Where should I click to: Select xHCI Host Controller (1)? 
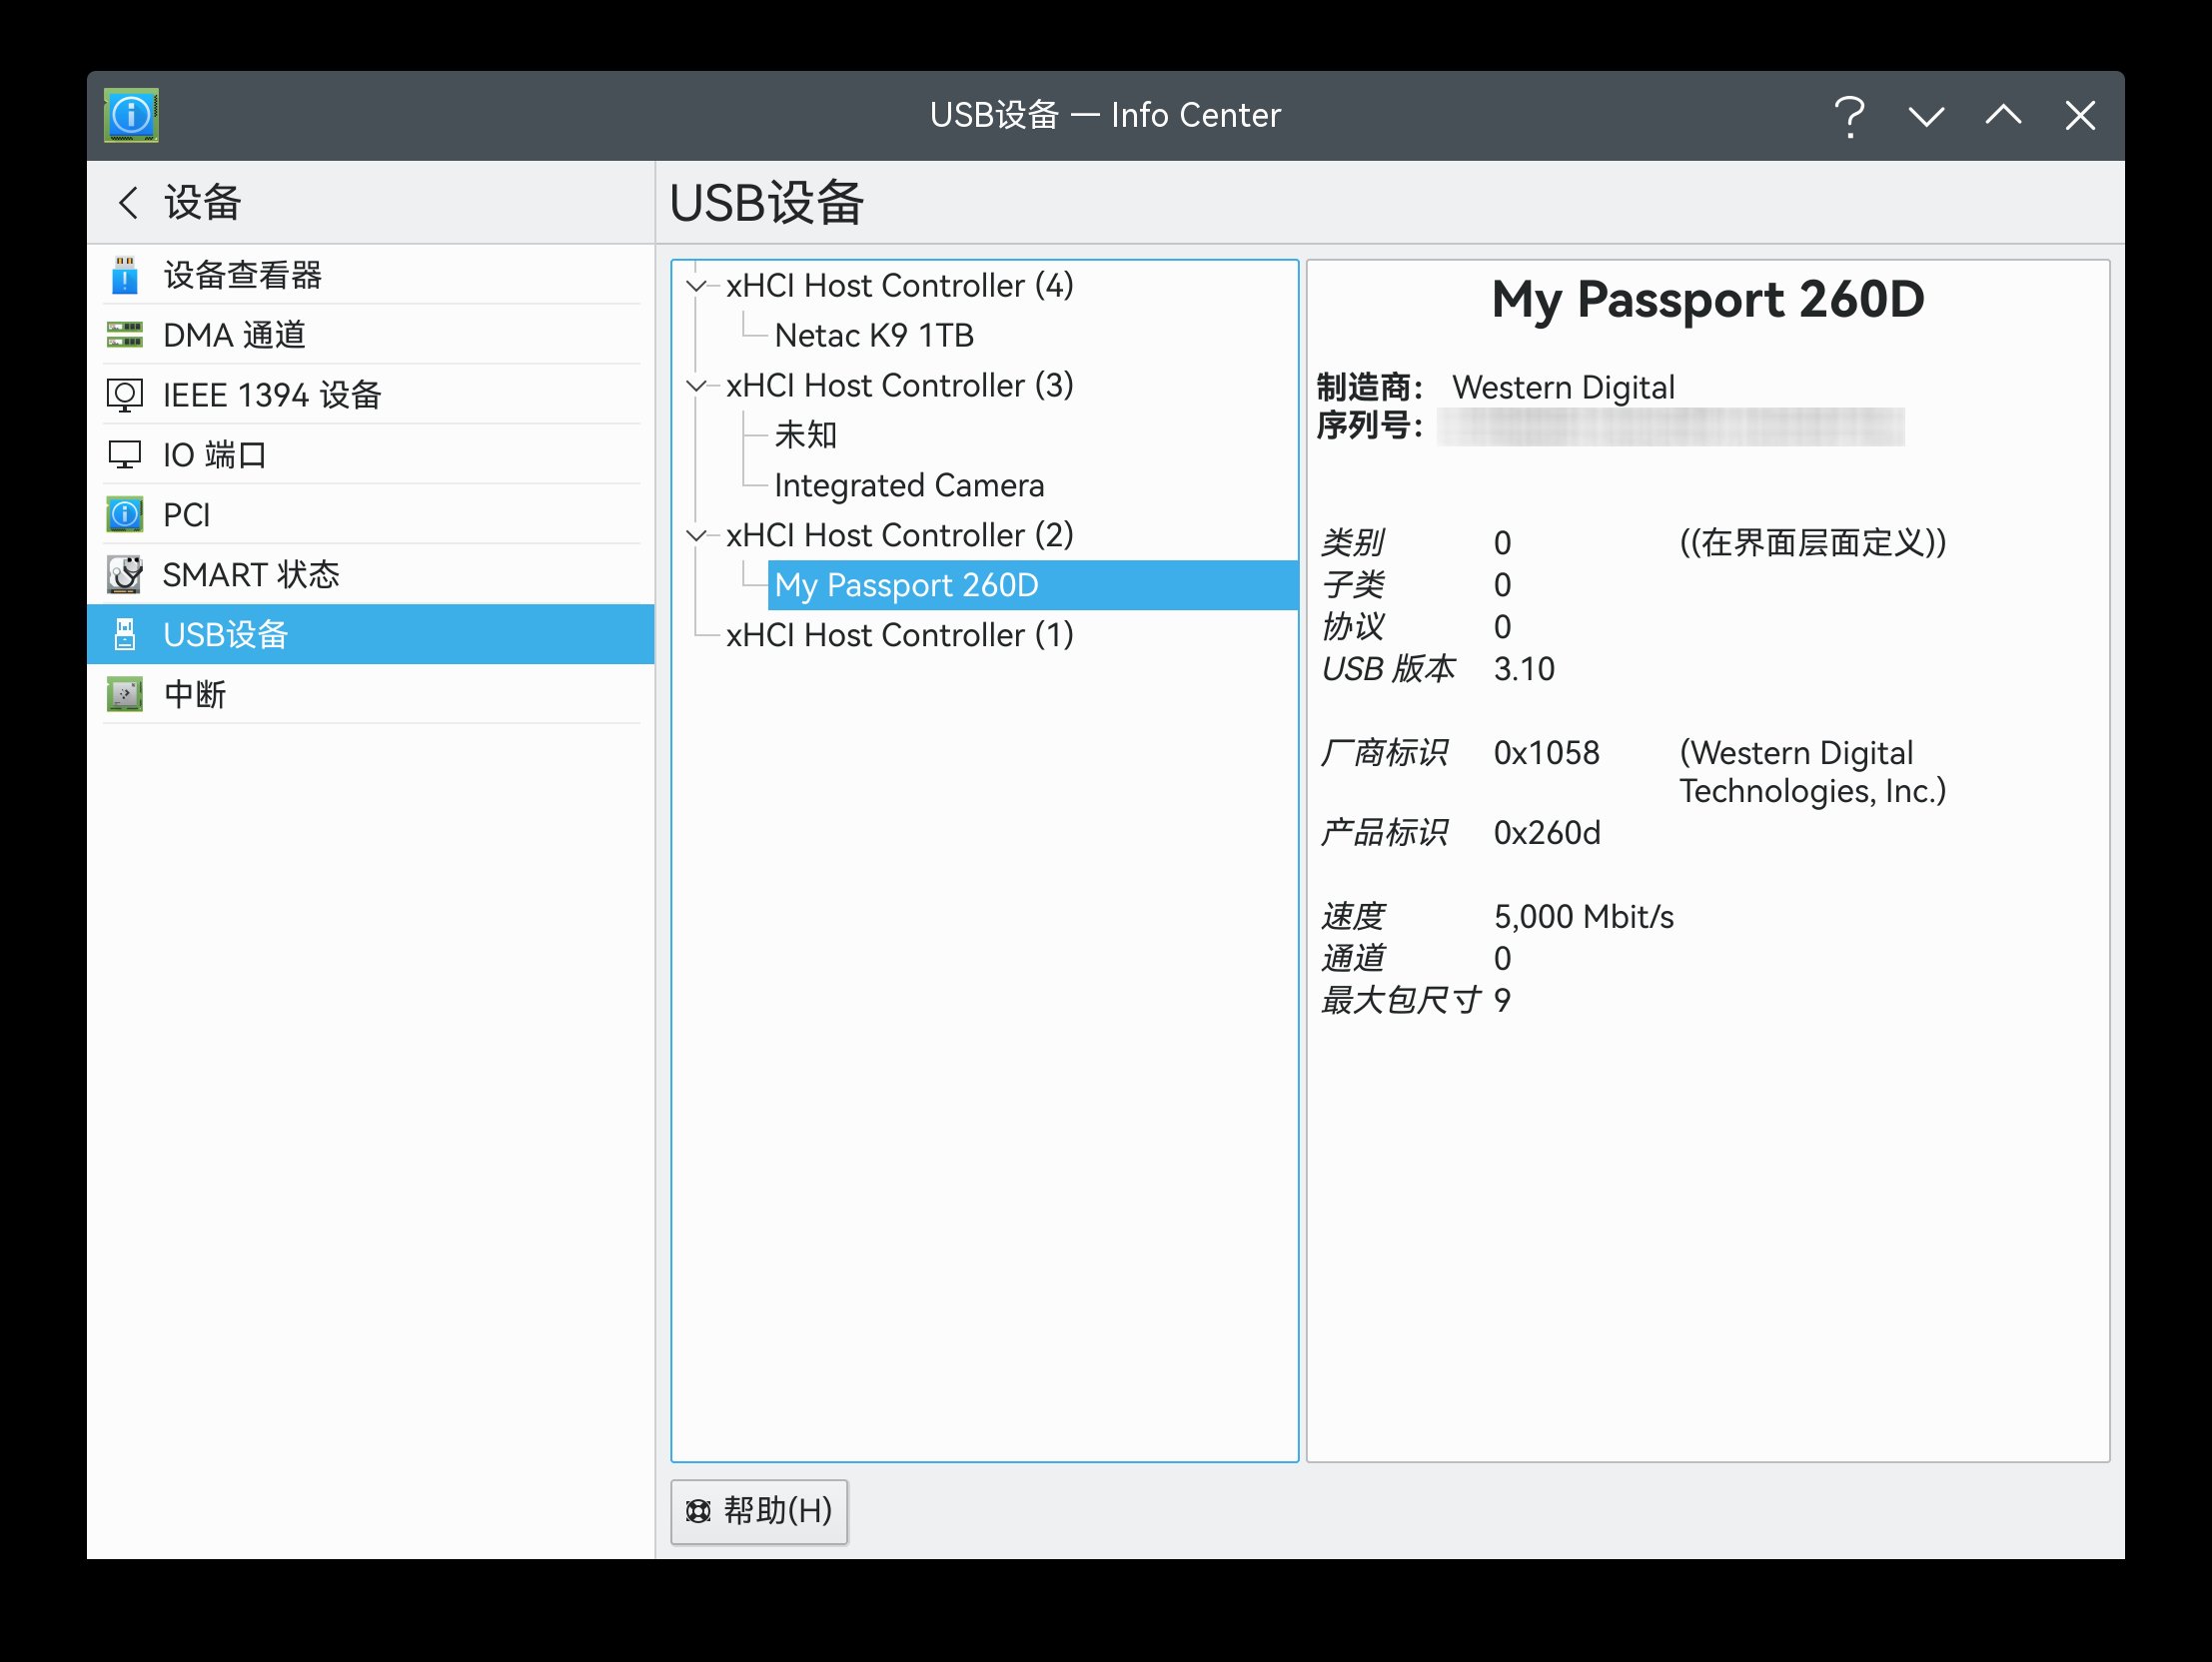[x=899, y=635]
